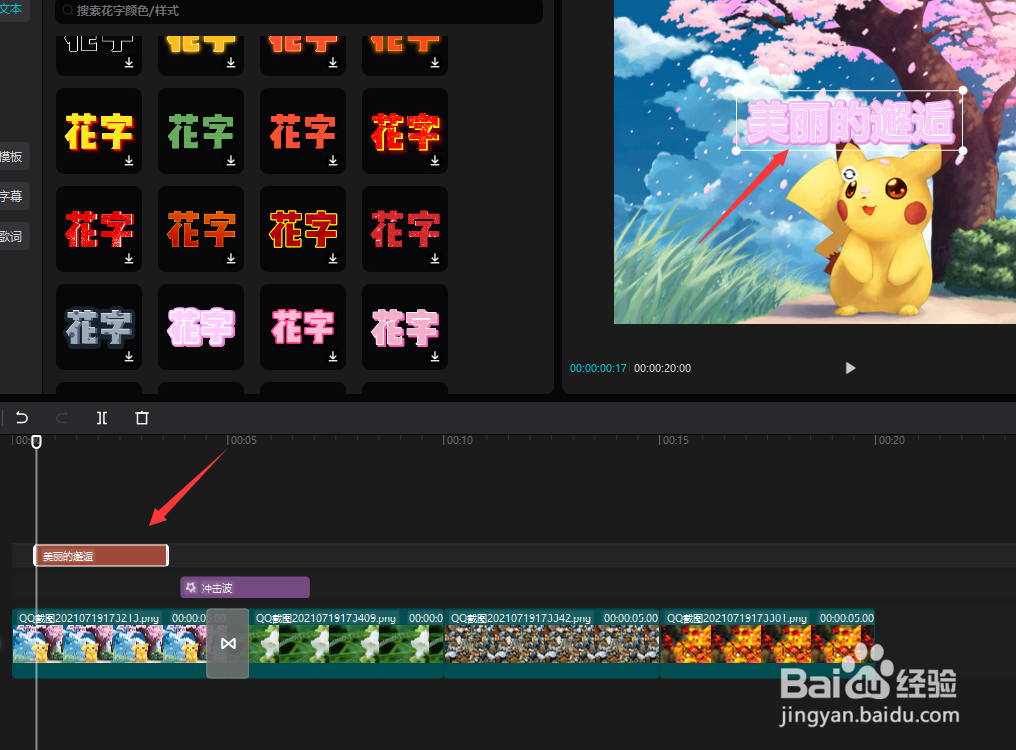Select the third clip QQ截图20210719173342.png
The height and width of the screenshot is (750, 1016).
tap(551, 643)
